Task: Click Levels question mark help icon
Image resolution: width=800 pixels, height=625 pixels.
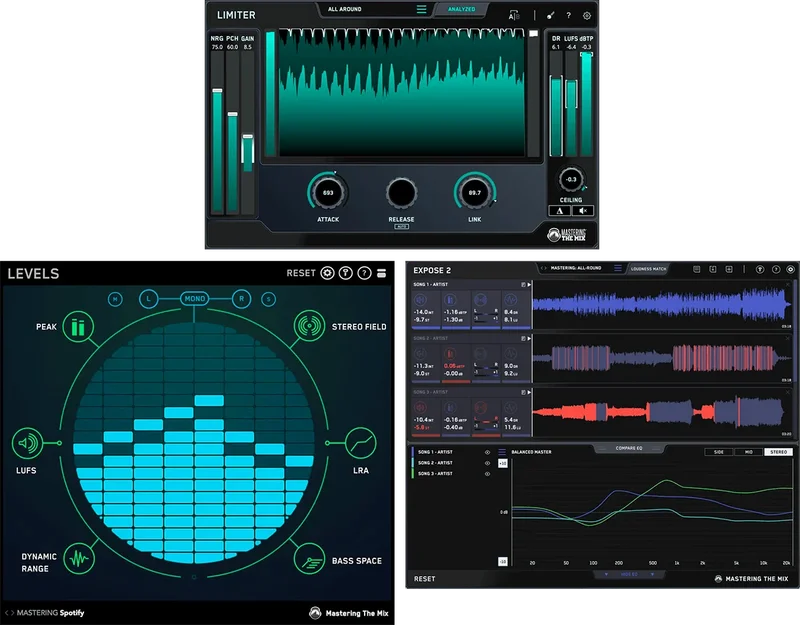Action: click(364, 273)
